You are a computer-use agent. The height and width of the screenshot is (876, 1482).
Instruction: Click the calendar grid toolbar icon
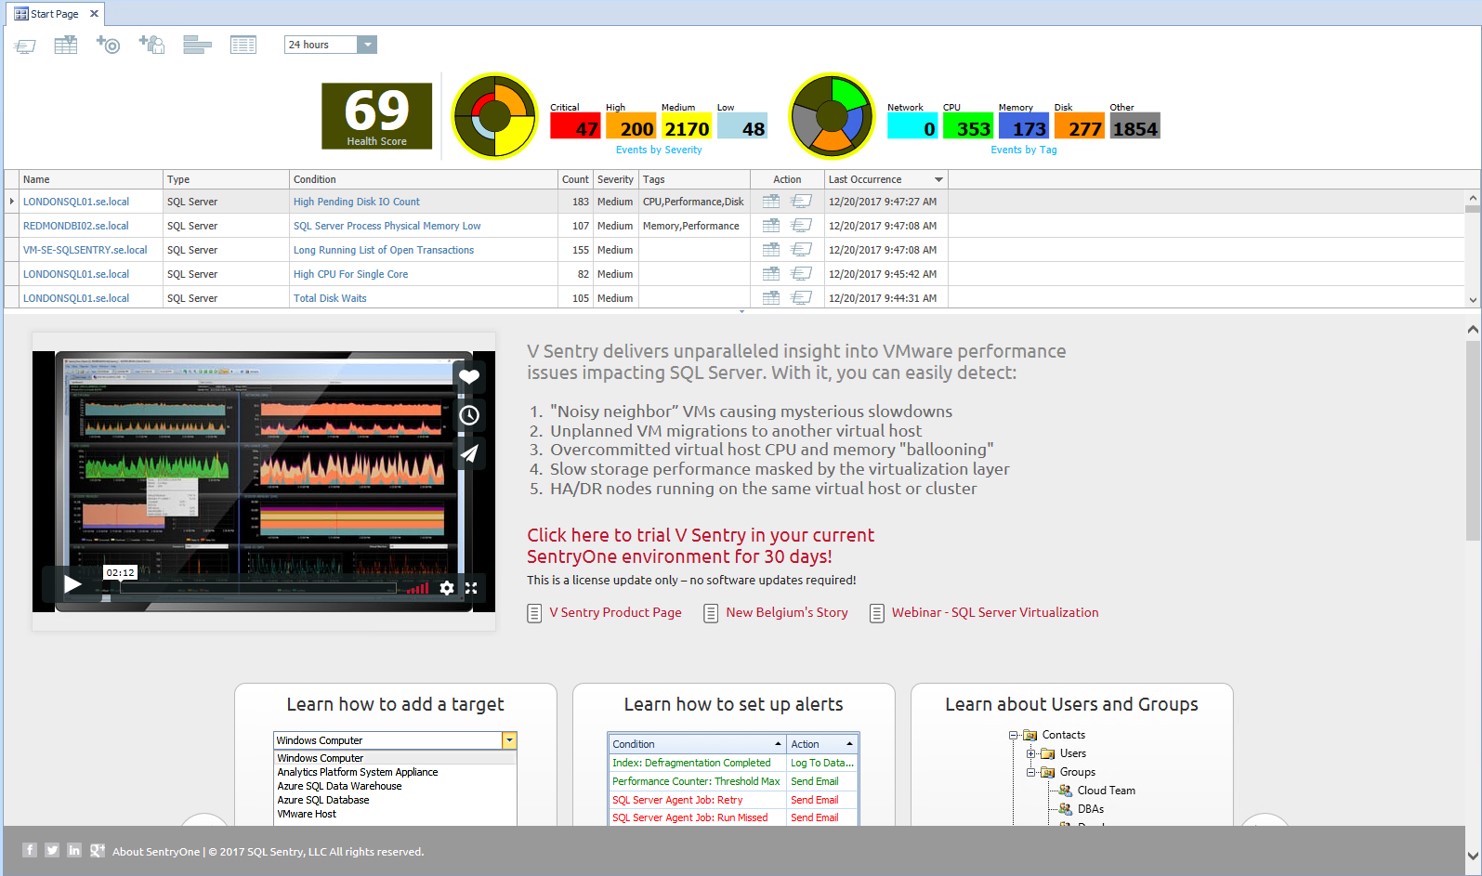[x=65, y=45]
